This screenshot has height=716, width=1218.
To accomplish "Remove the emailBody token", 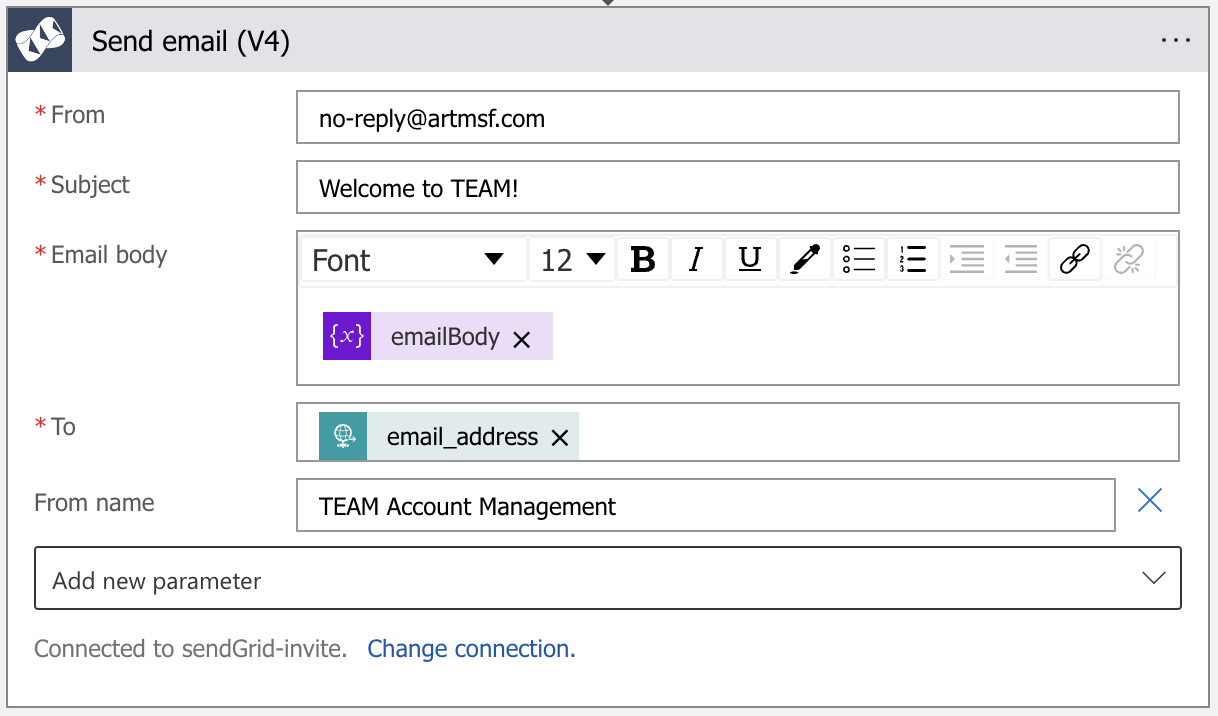I will pyautogui.click(x=521, y=340).
